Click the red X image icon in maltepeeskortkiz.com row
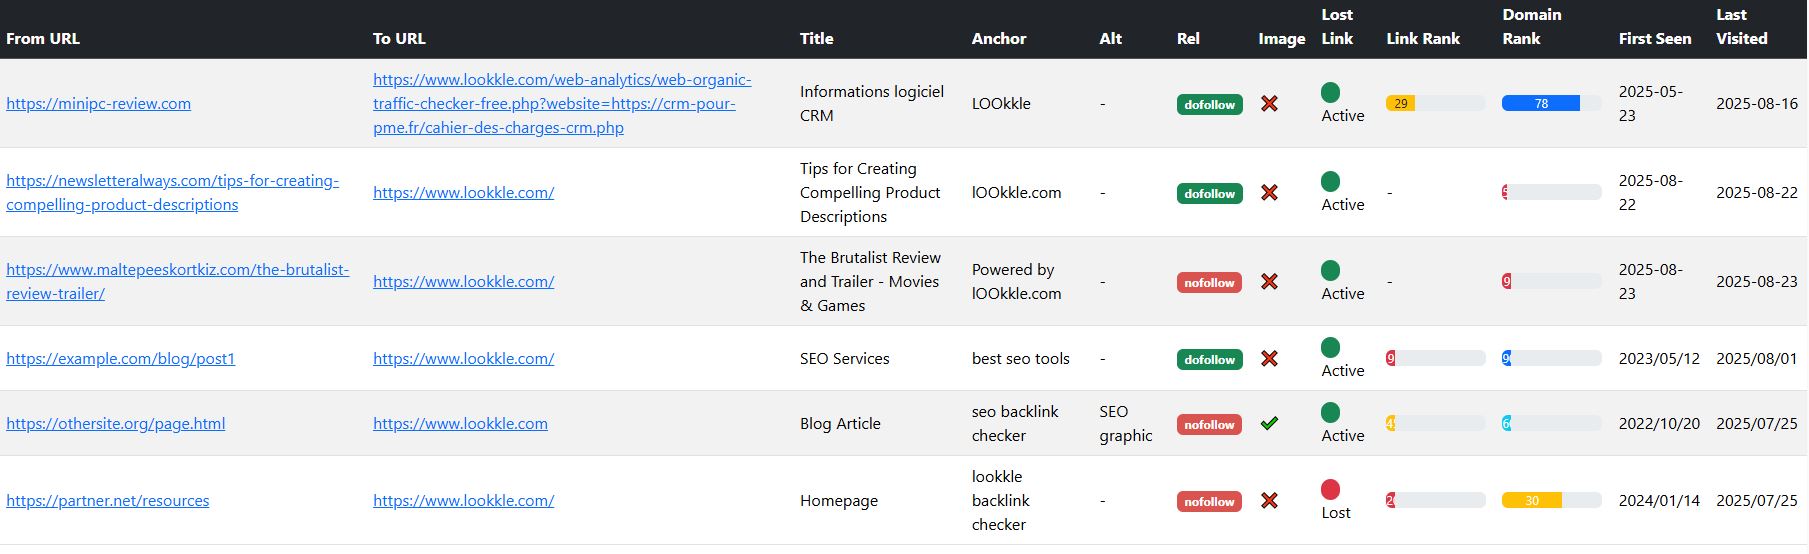 [1269, 281]
